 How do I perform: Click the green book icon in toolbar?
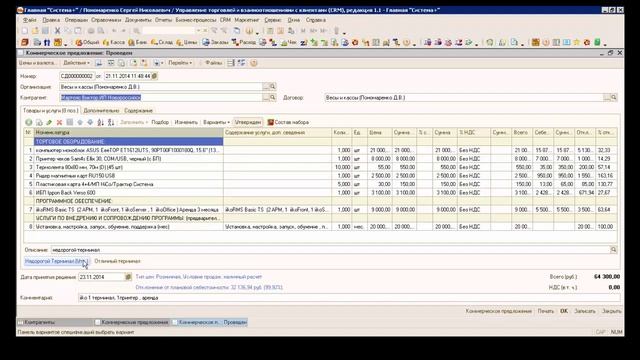[x=597, y=42]
